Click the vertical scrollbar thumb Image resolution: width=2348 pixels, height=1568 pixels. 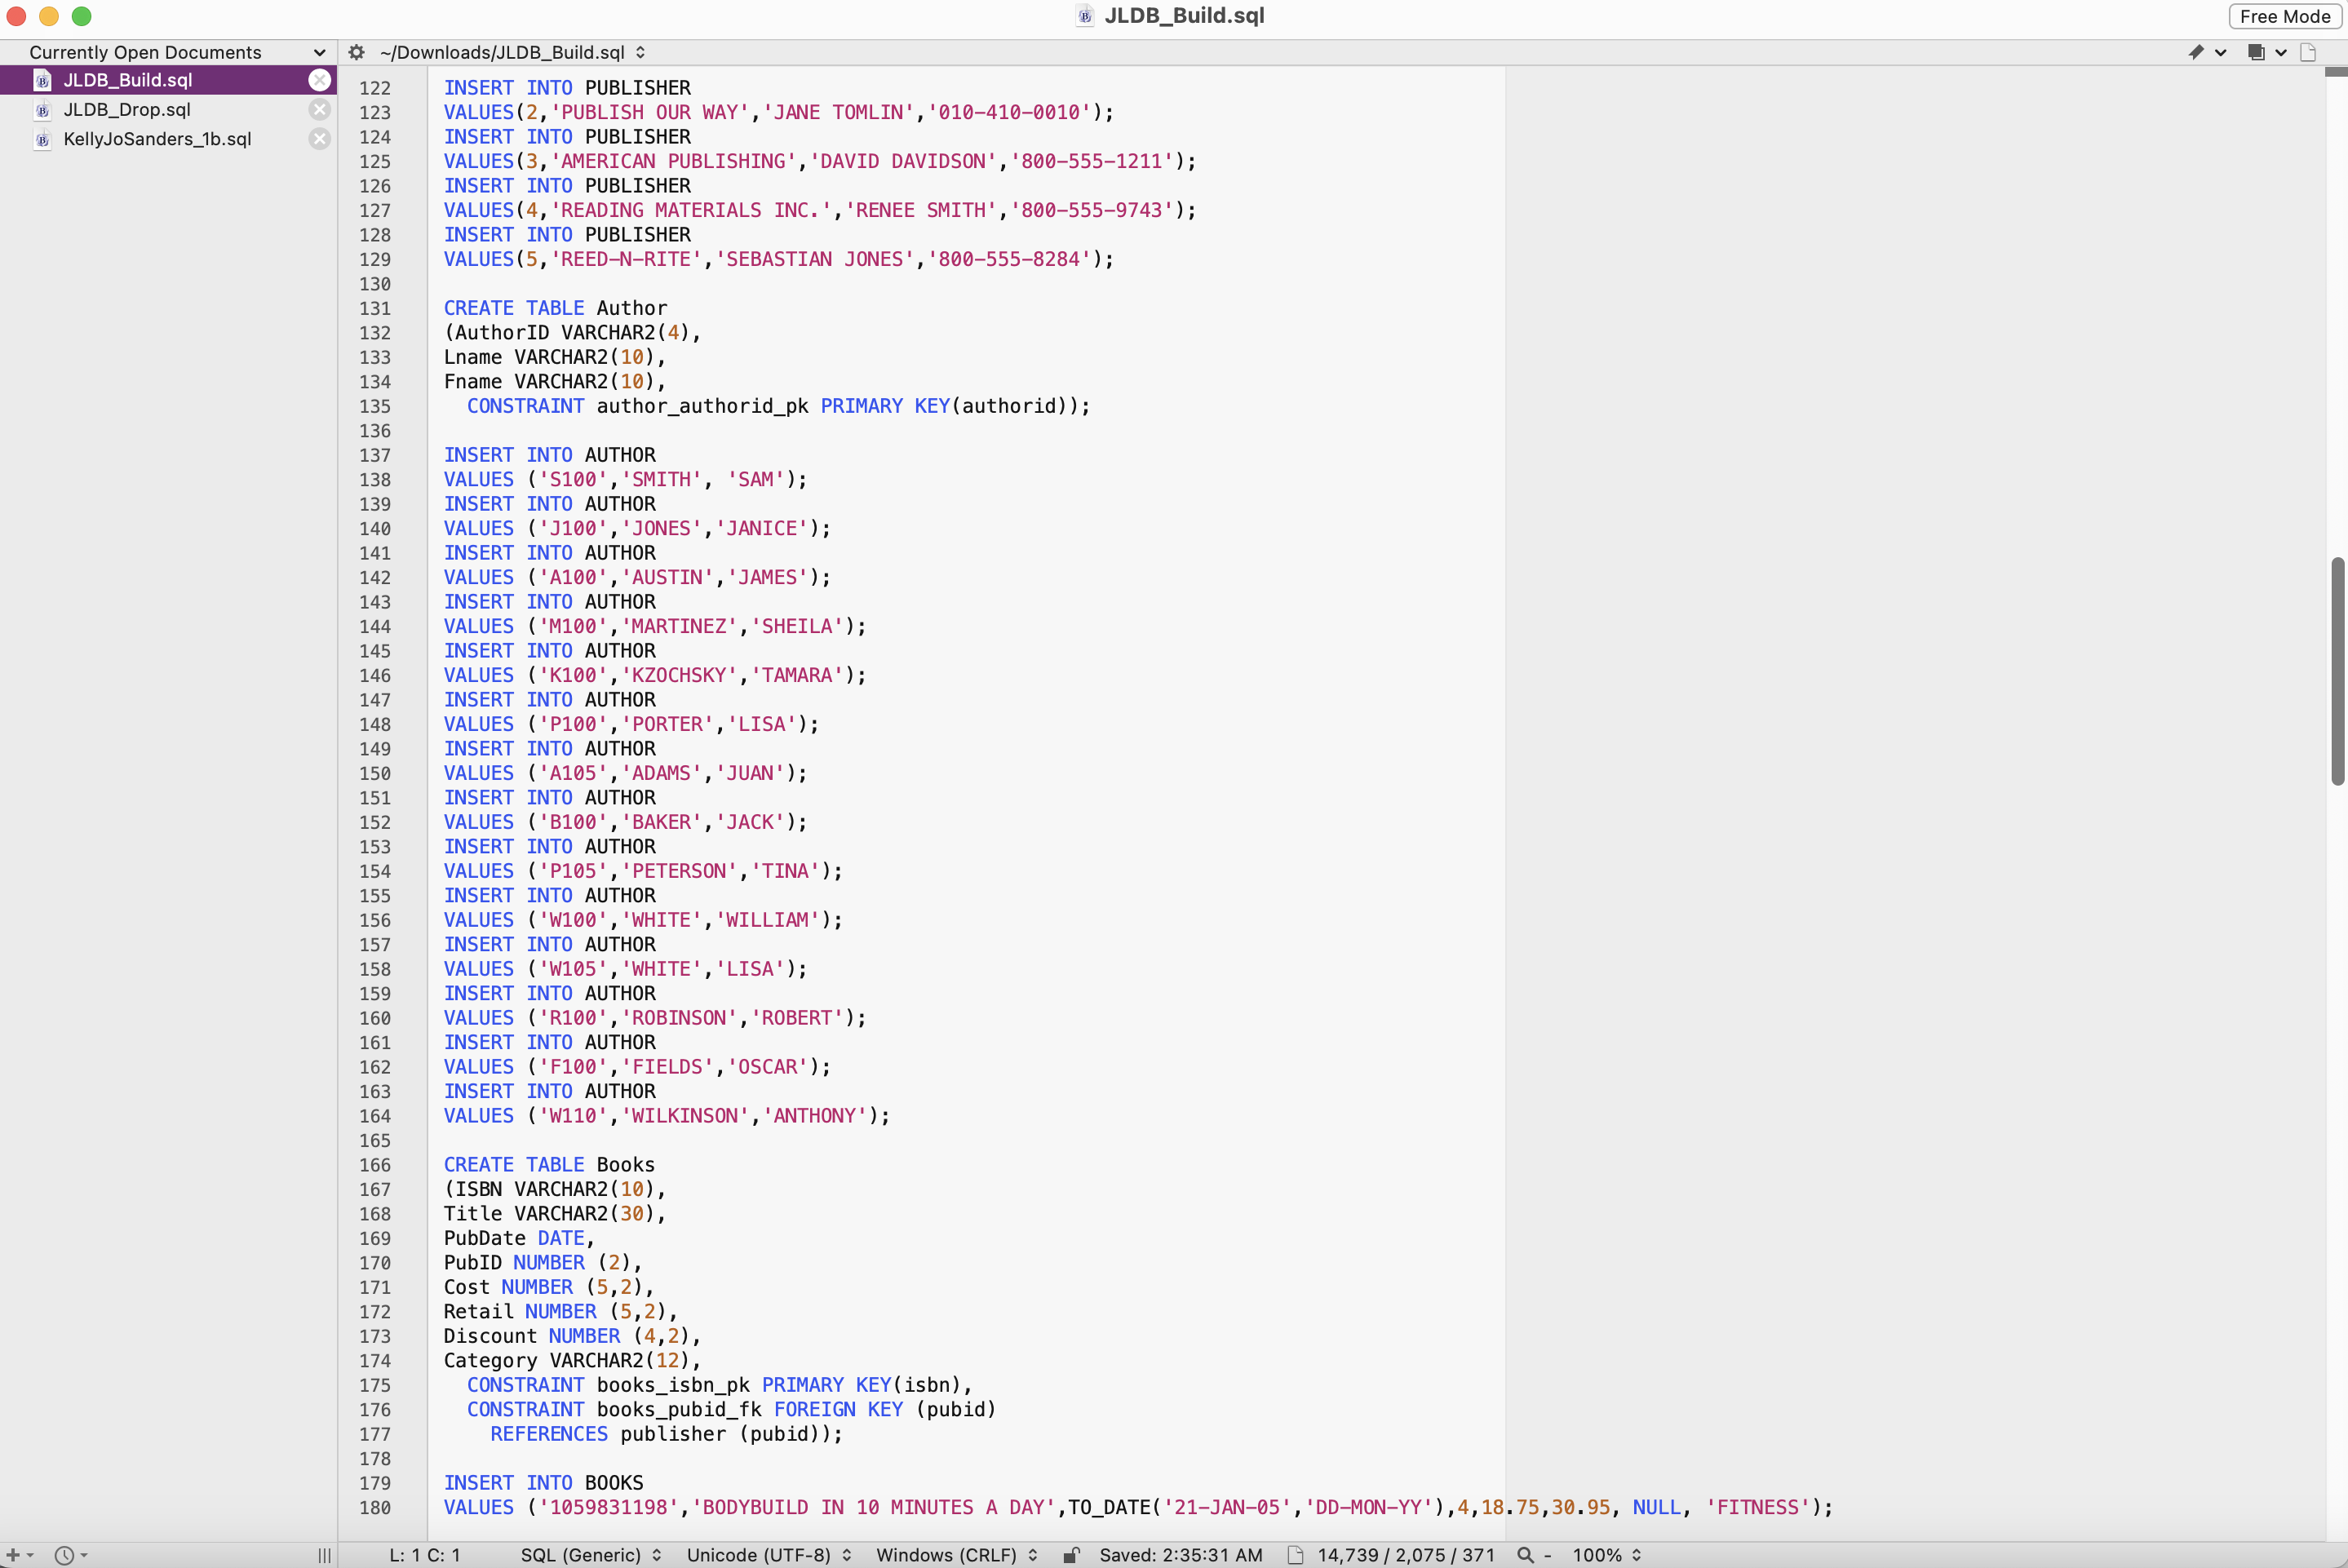coord(2337,671)
